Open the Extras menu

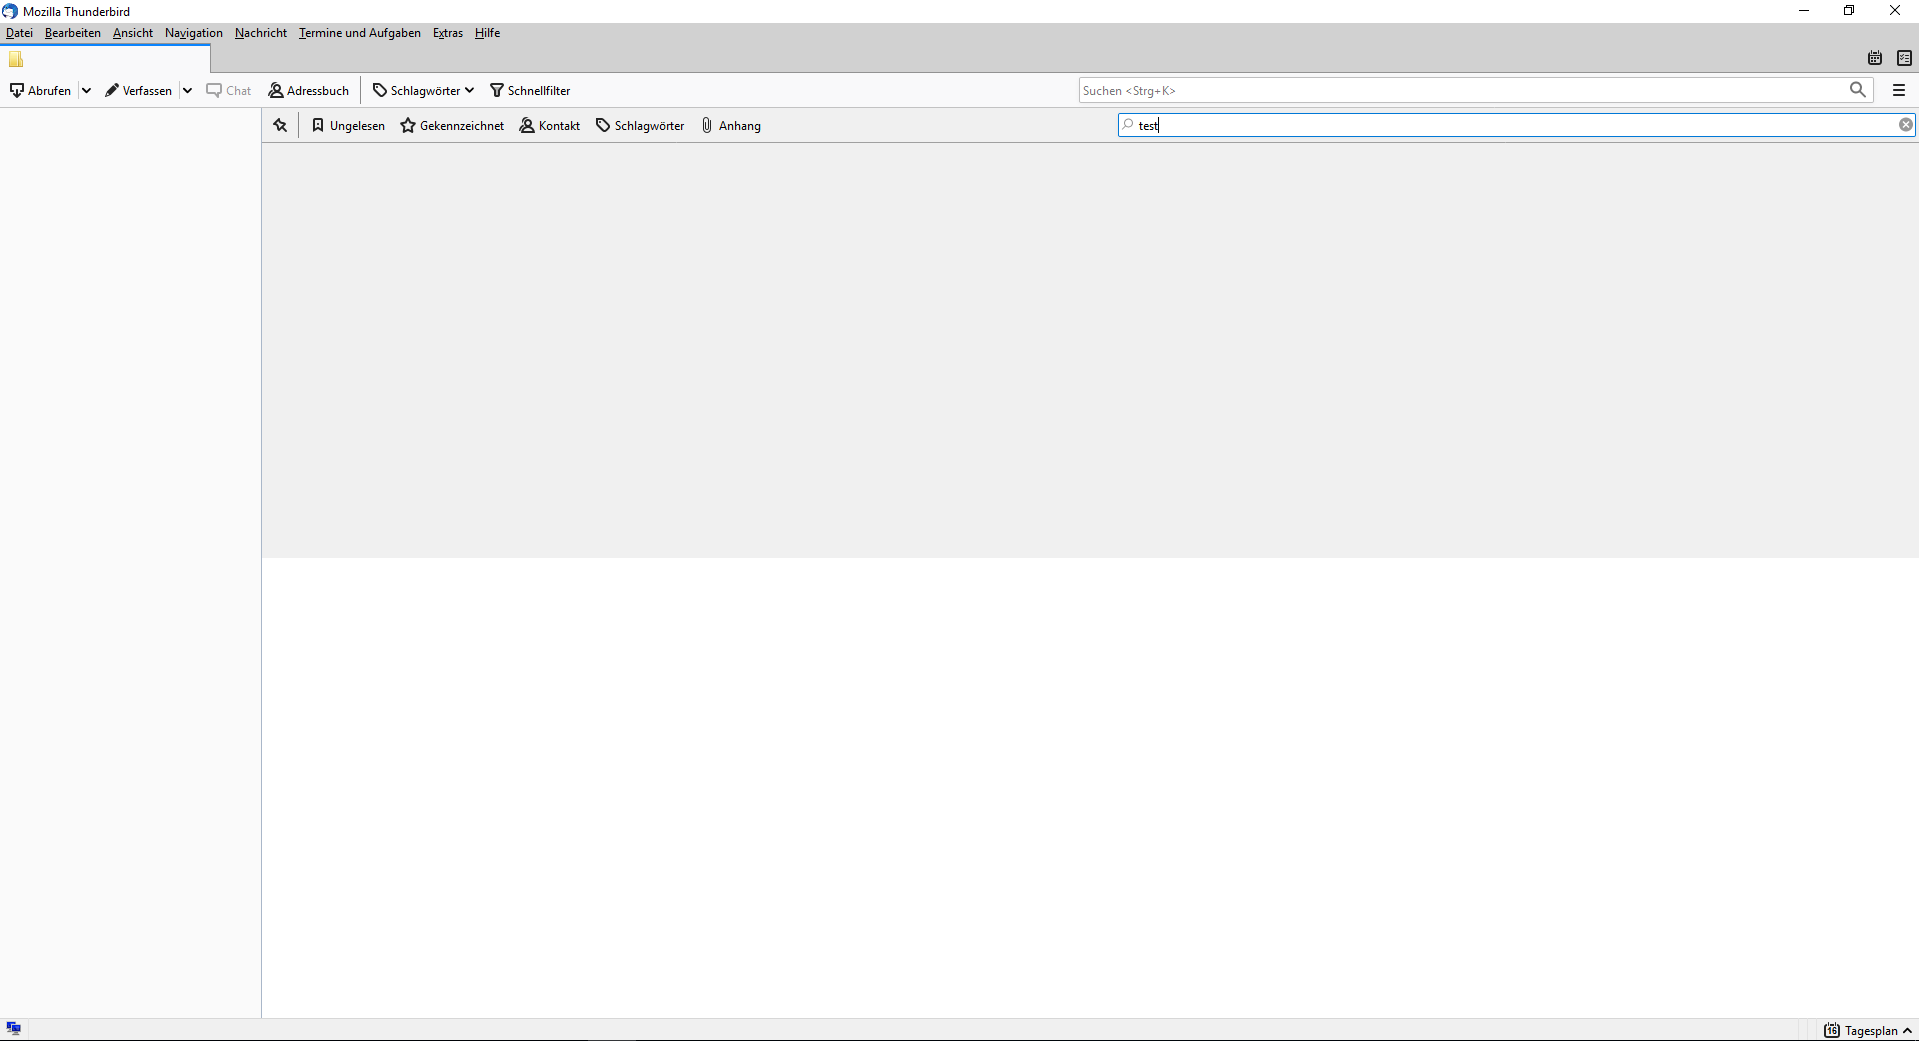448,33
